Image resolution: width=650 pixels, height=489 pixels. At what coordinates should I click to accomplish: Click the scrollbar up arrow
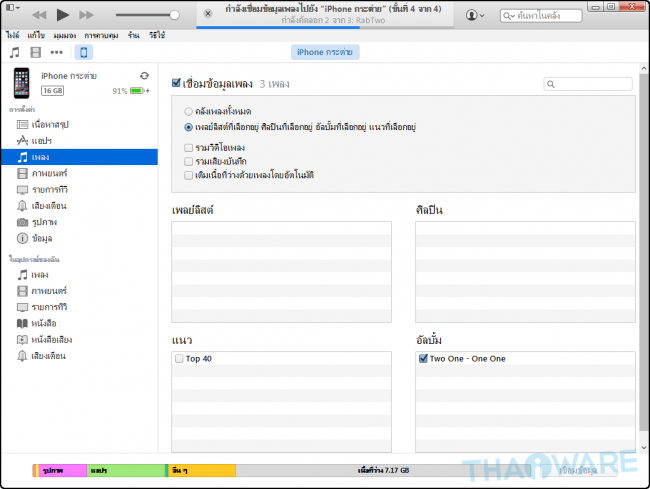(x=644, y=68)
